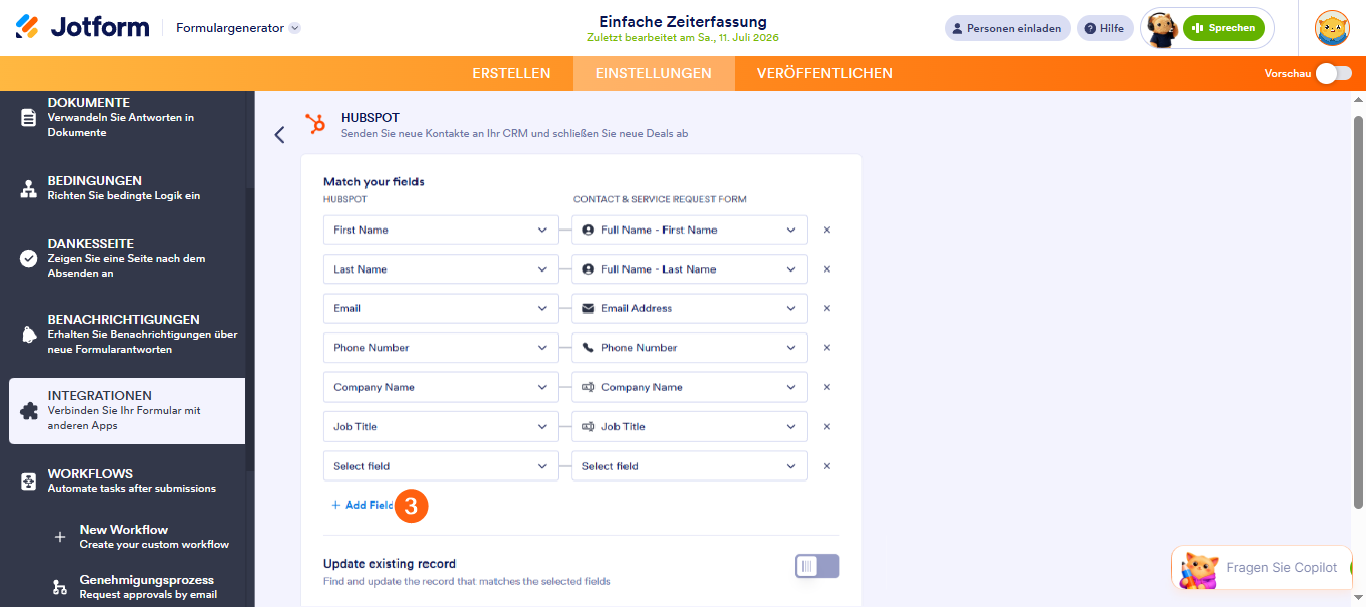Image resolution: width=1366 pixels, height=607 pixels.
Task: Remove the Email mapping row
Action: pos(827,308)
